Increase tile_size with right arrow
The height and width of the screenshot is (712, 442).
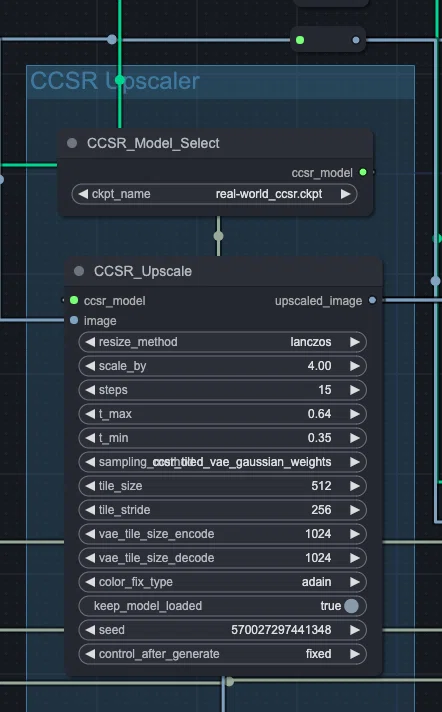tap(355, 486)
